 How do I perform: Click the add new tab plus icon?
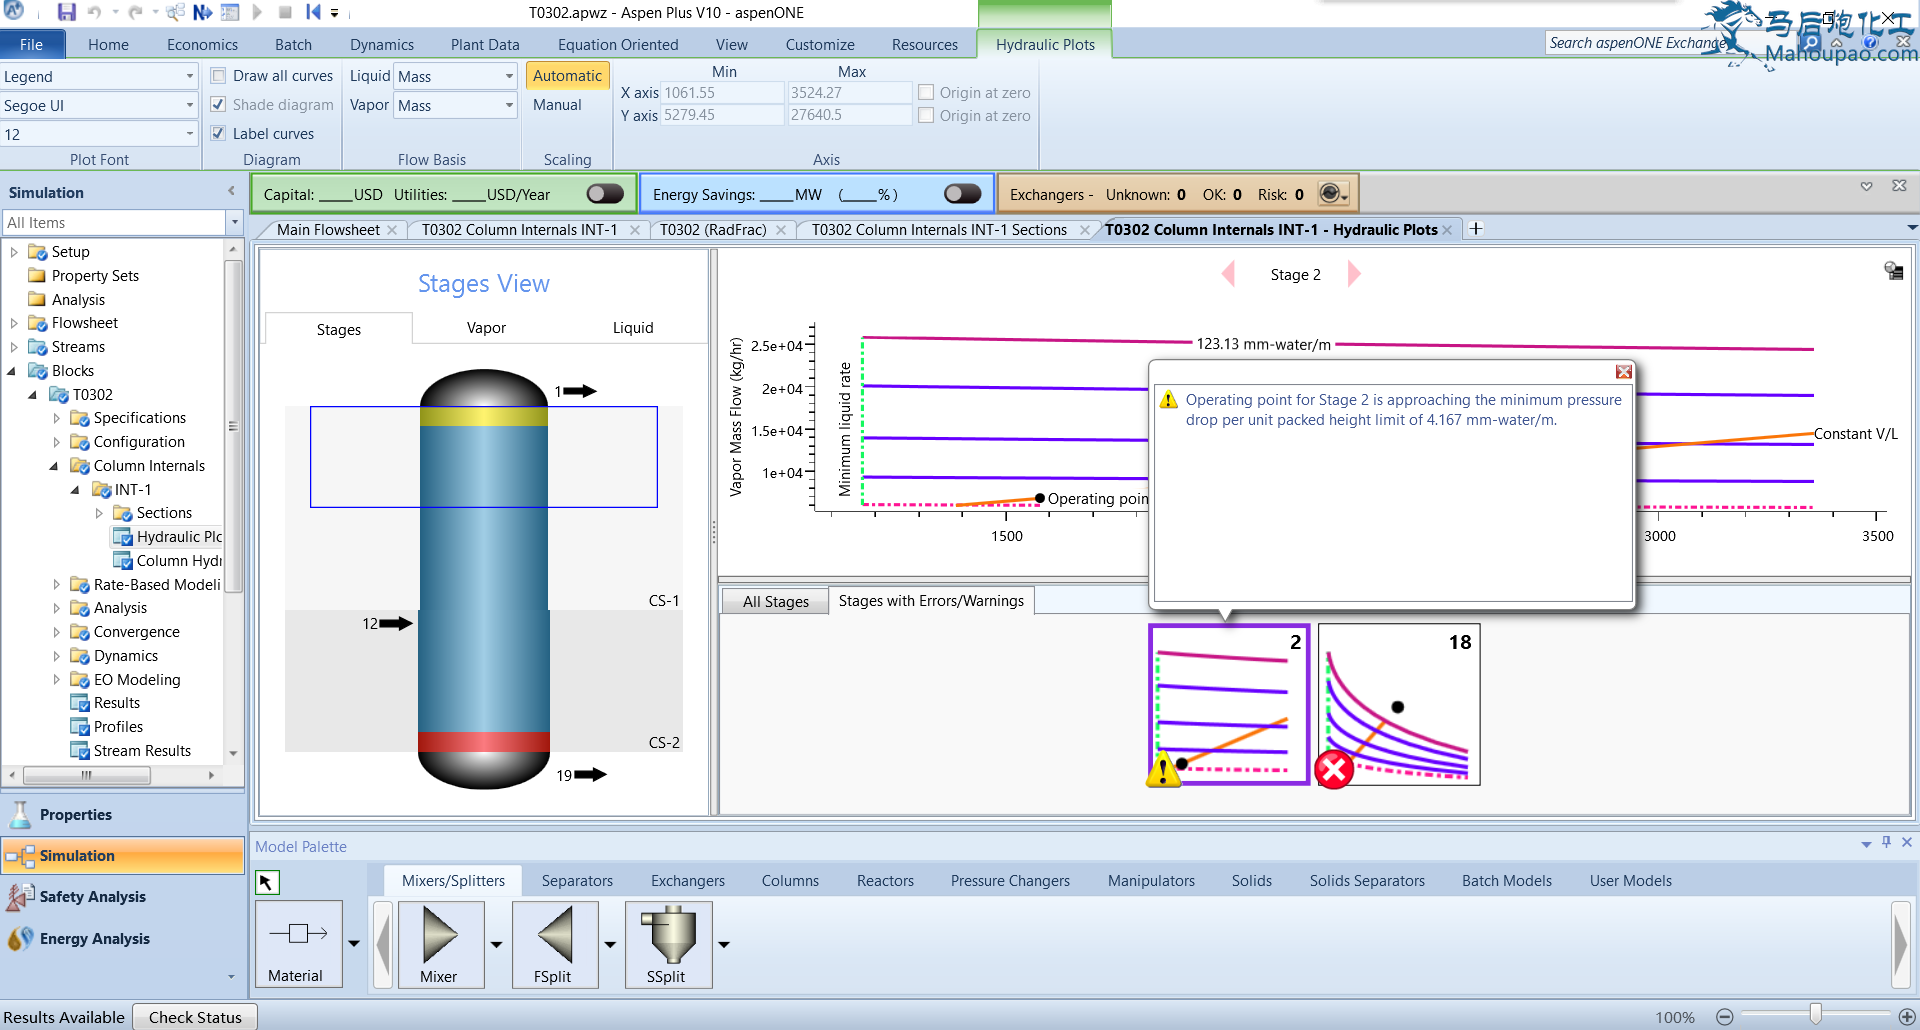point(1476,229)
